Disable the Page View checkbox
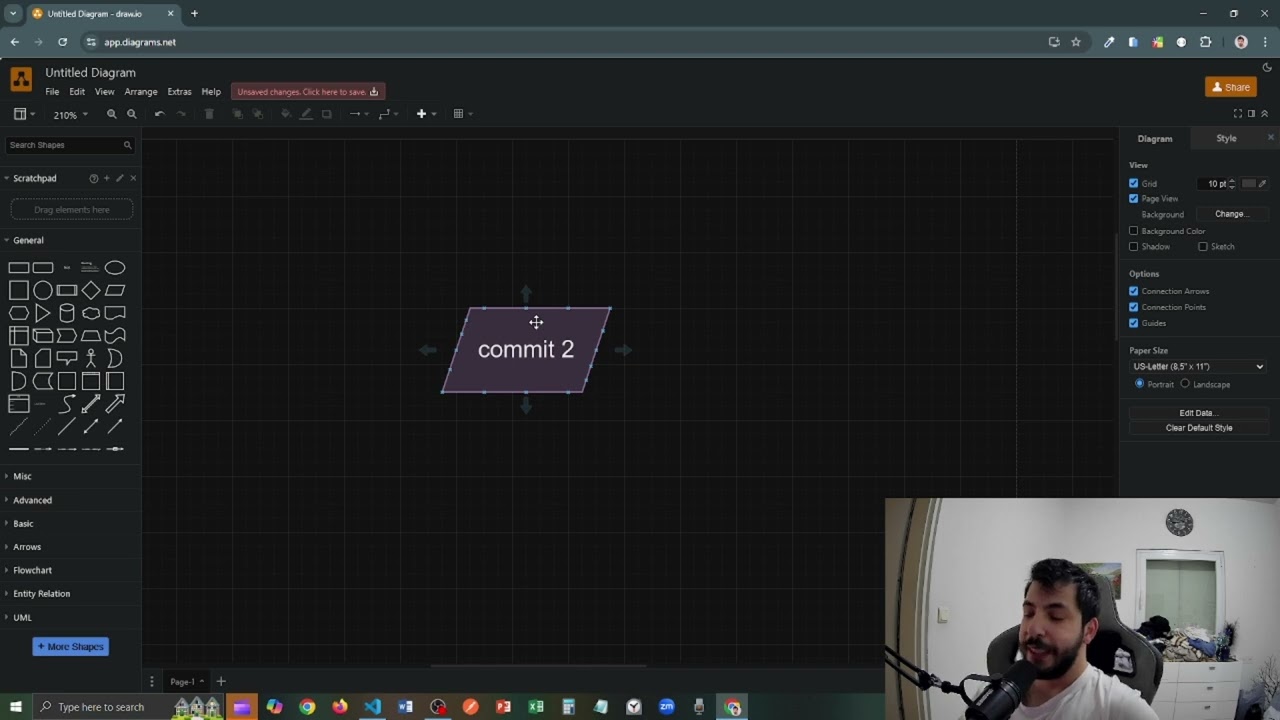Image resolution: width=1280 pixels, height=720 pixels. pos(1134,198)
